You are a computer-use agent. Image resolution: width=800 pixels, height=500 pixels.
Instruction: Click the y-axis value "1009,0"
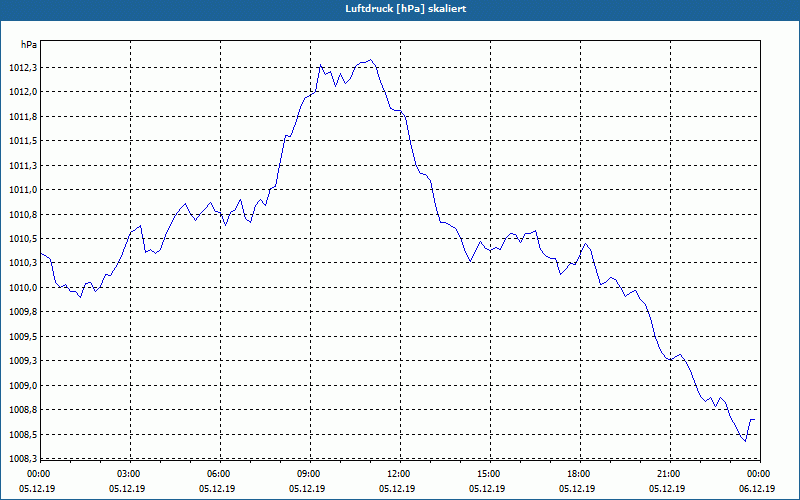23,386
